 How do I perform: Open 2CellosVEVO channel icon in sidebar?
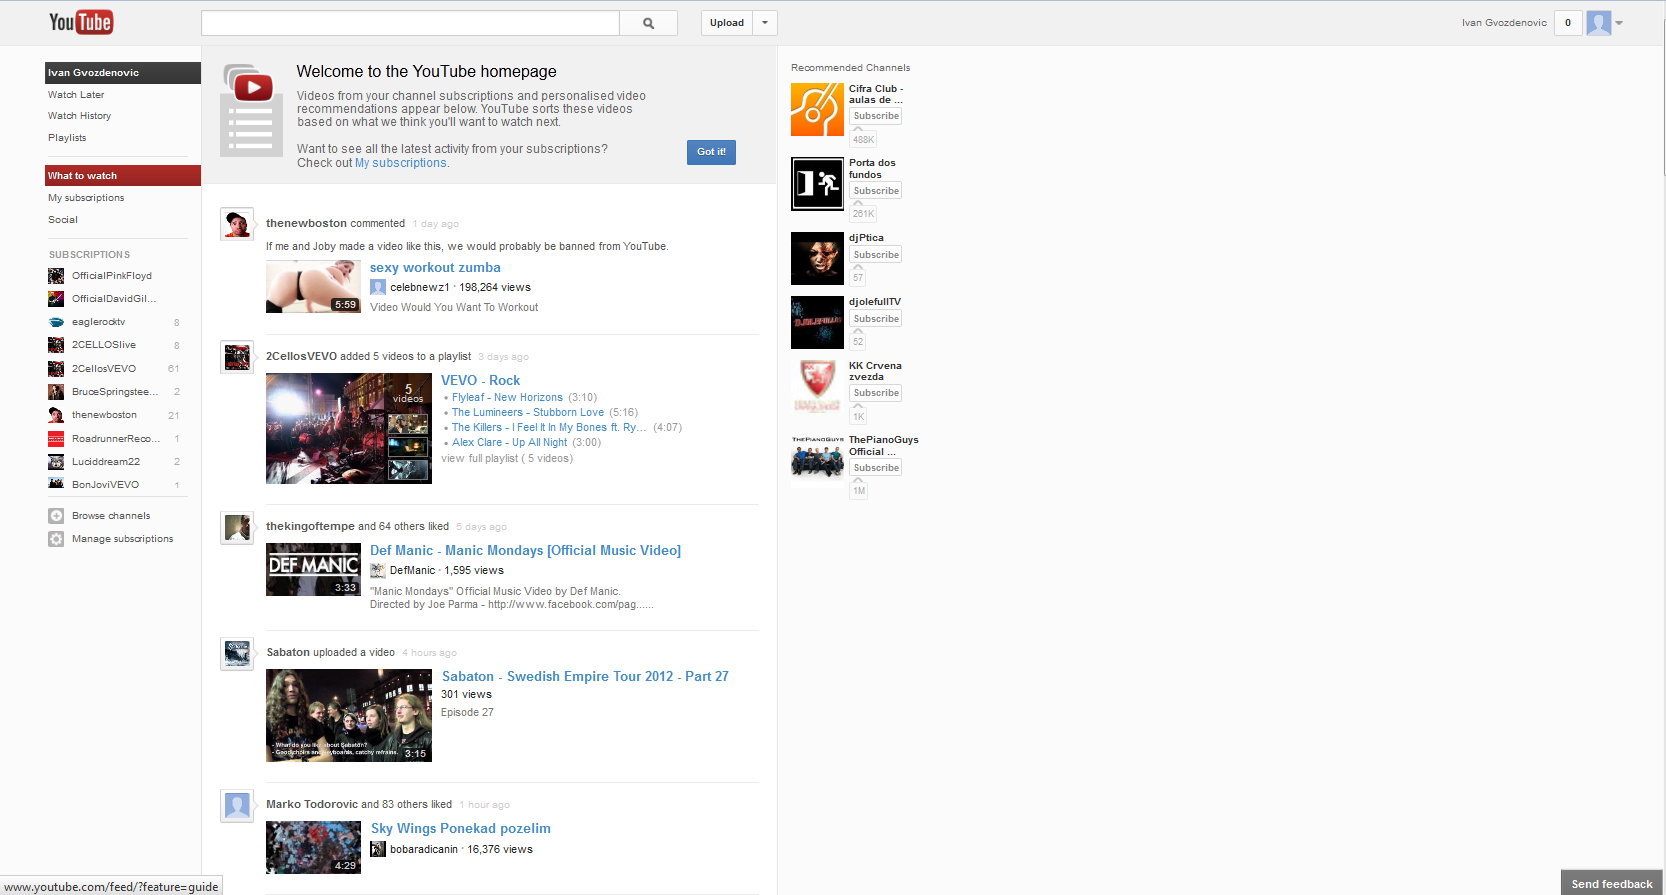tap(56, 369)
